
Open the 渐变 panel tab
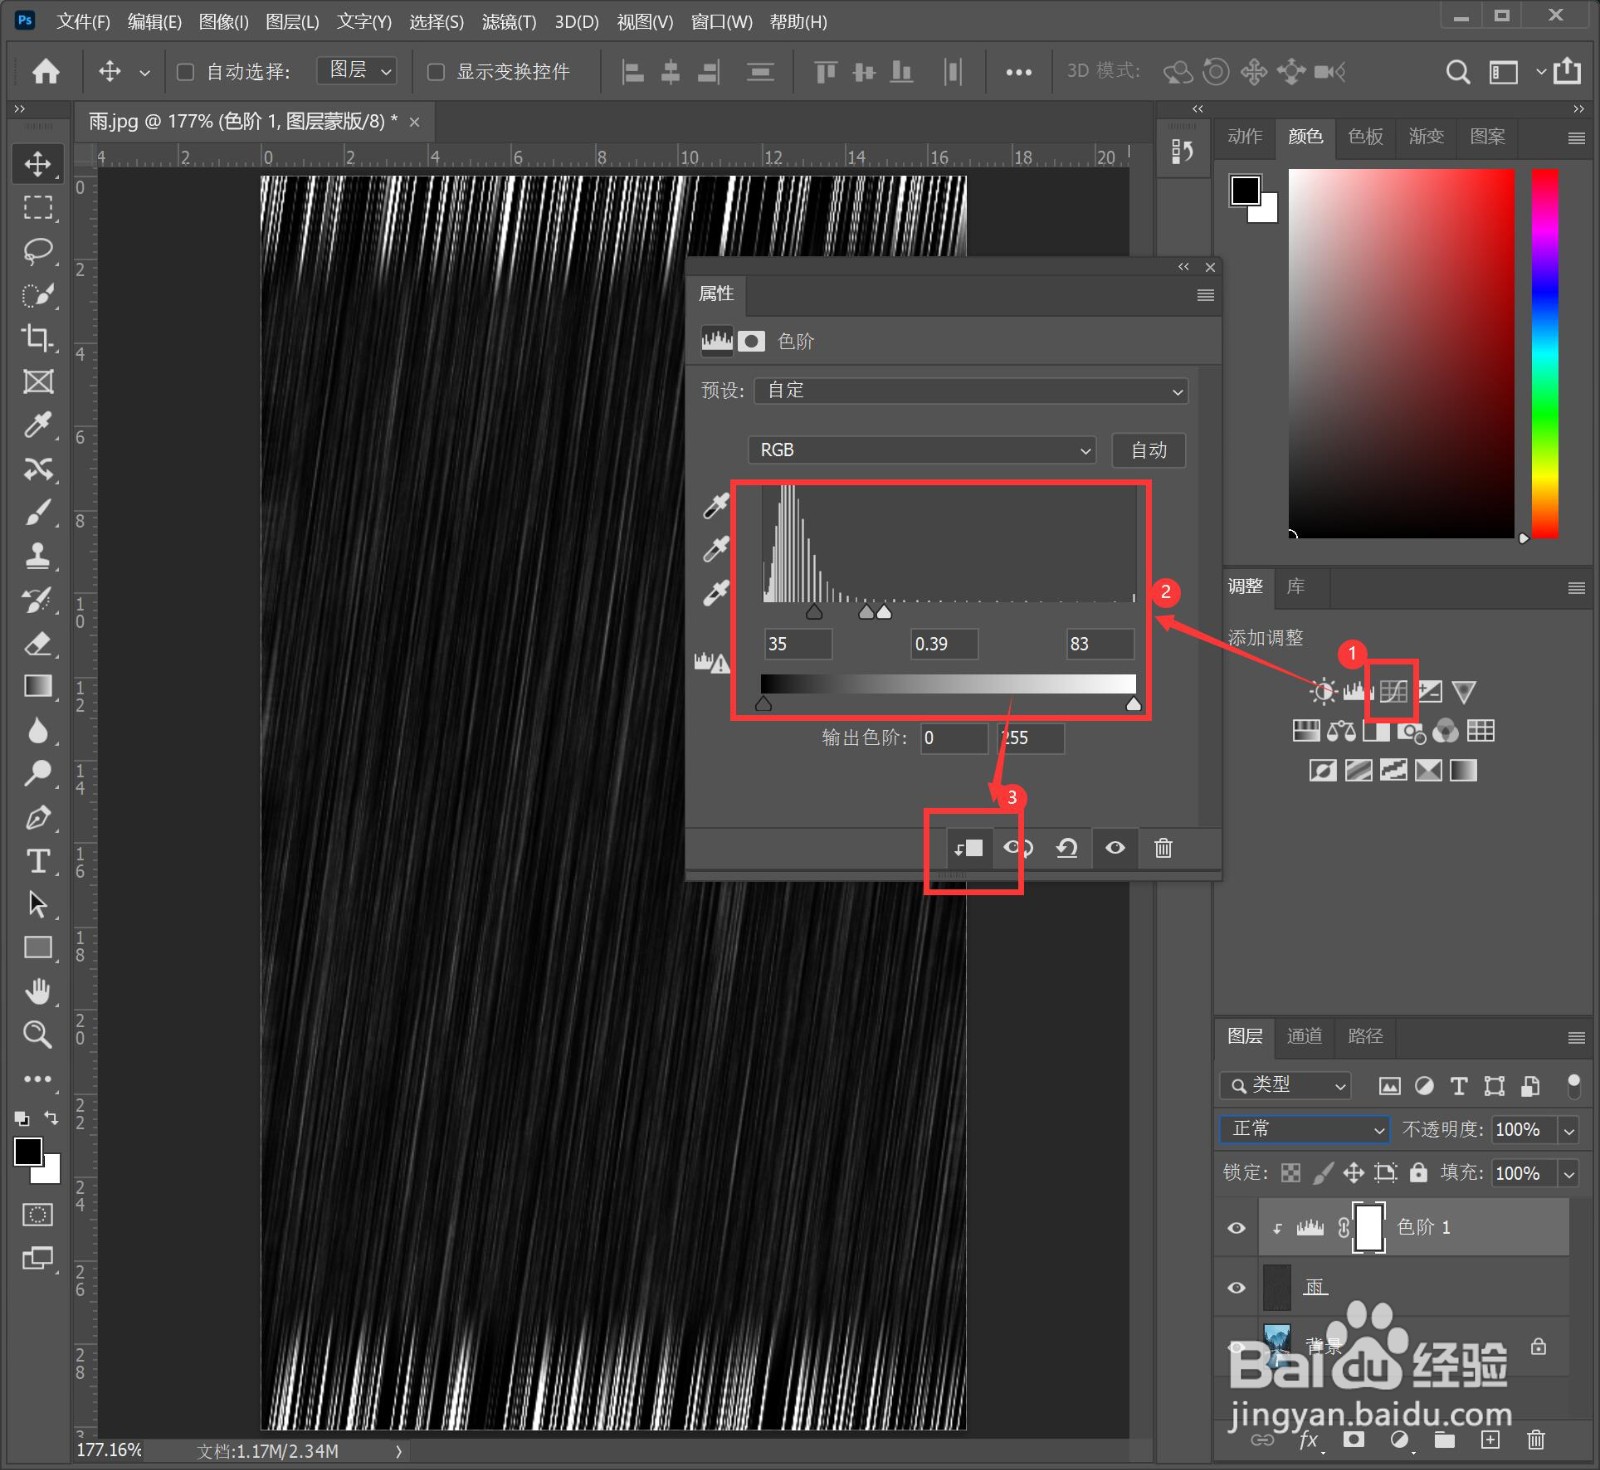pyautogui.click(x=1426, y=137)
